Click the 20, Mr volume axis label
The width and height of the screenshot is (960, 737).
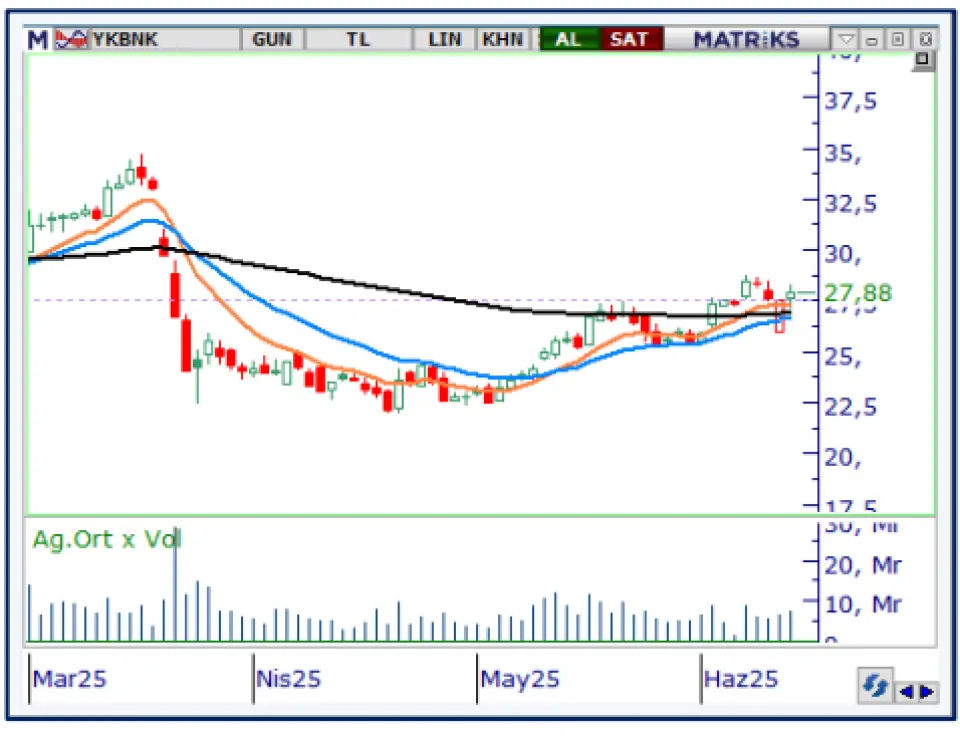[x=863, y=566]
